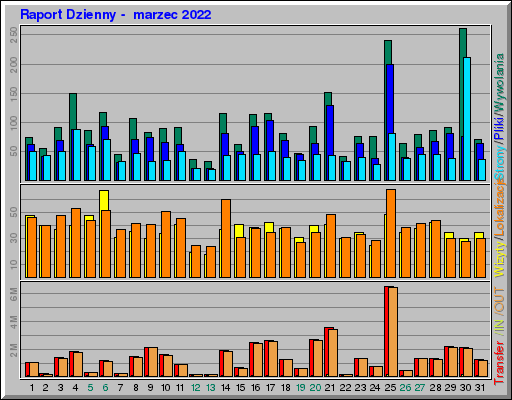
Task: Select day label "17" on the x-axis
Action: coord(270,388)
